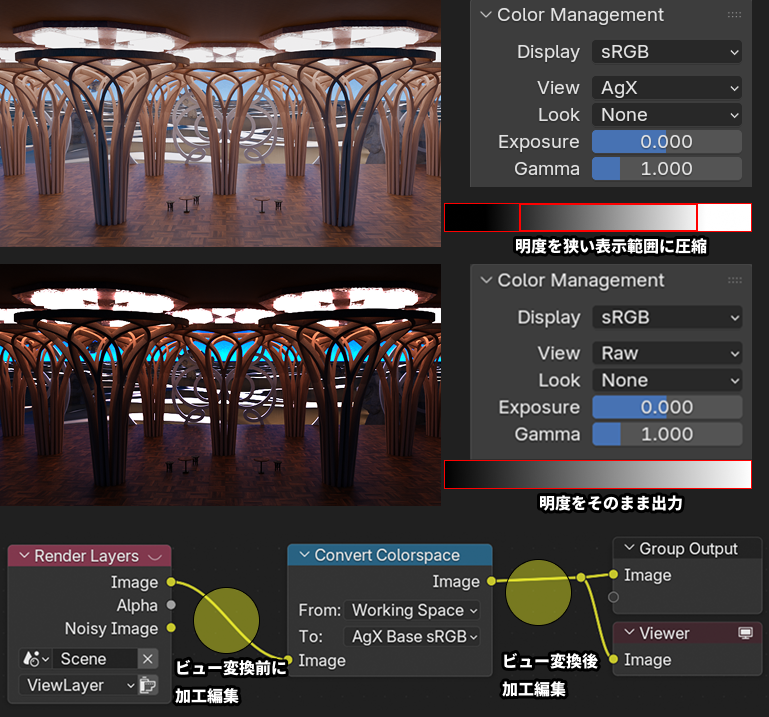
Task: Click the Viewer node Image input socket
Action: (613, 660)
